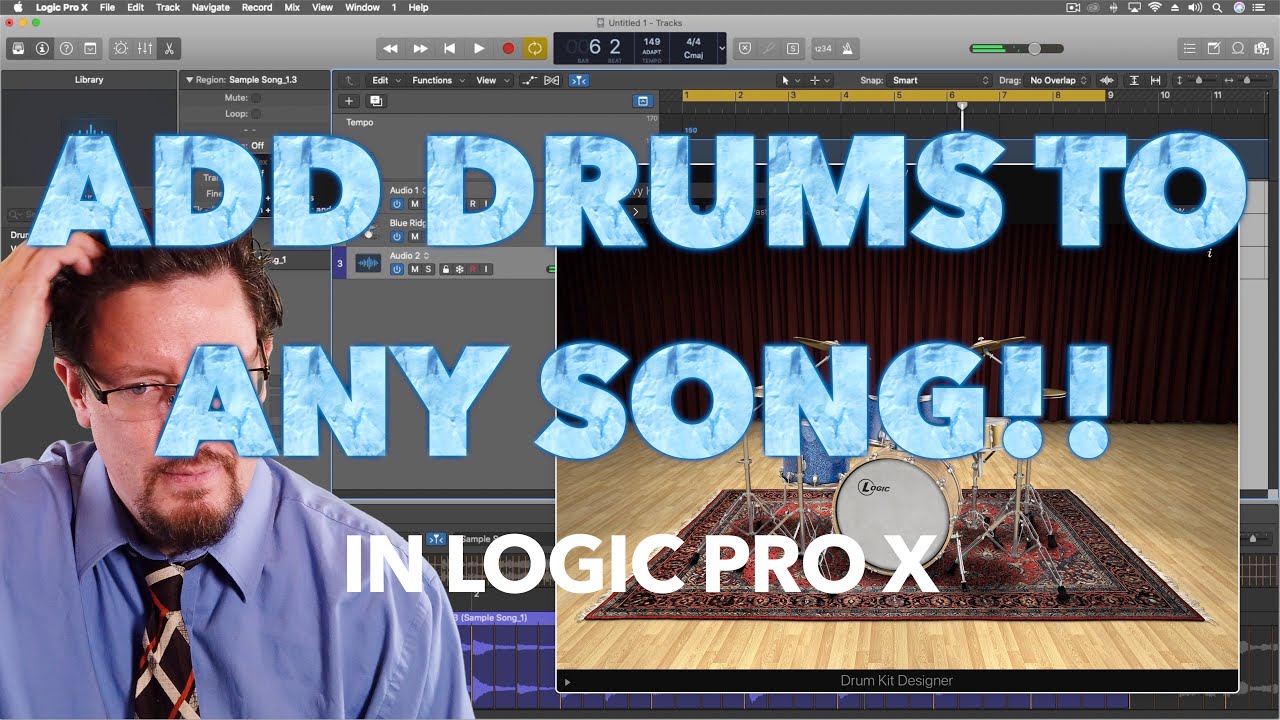1280x720 pixels.
Task: Toggle the yellow Cycle button
Action: click(x=535, y=48)
